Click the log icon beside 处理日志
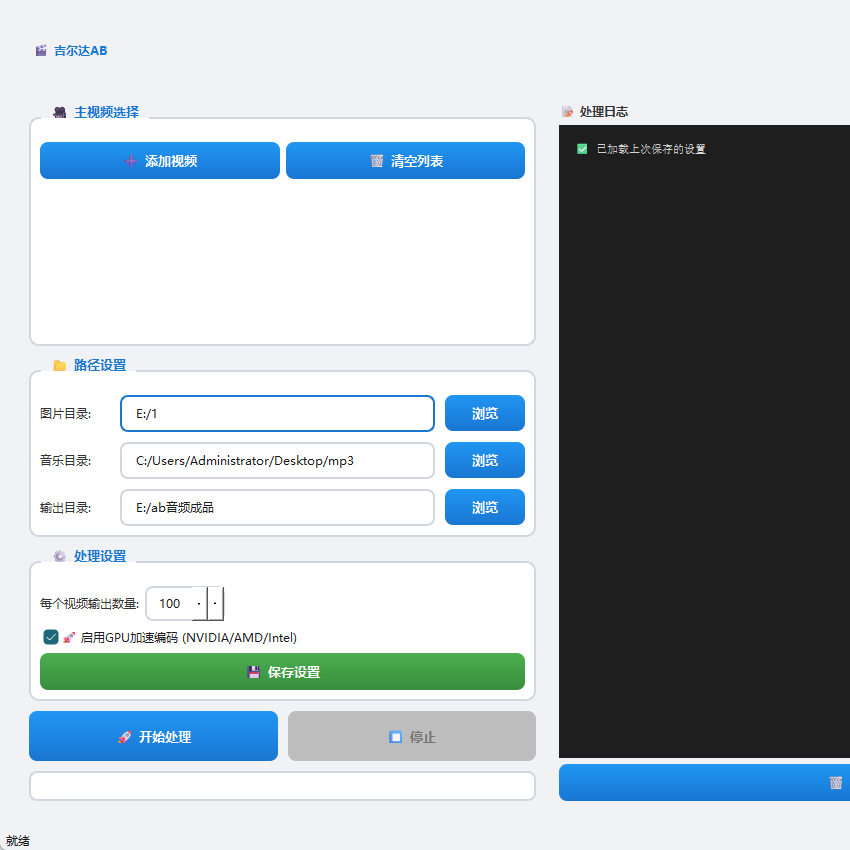The width and height of the screenshot is (850, 850). coord(566,112)
